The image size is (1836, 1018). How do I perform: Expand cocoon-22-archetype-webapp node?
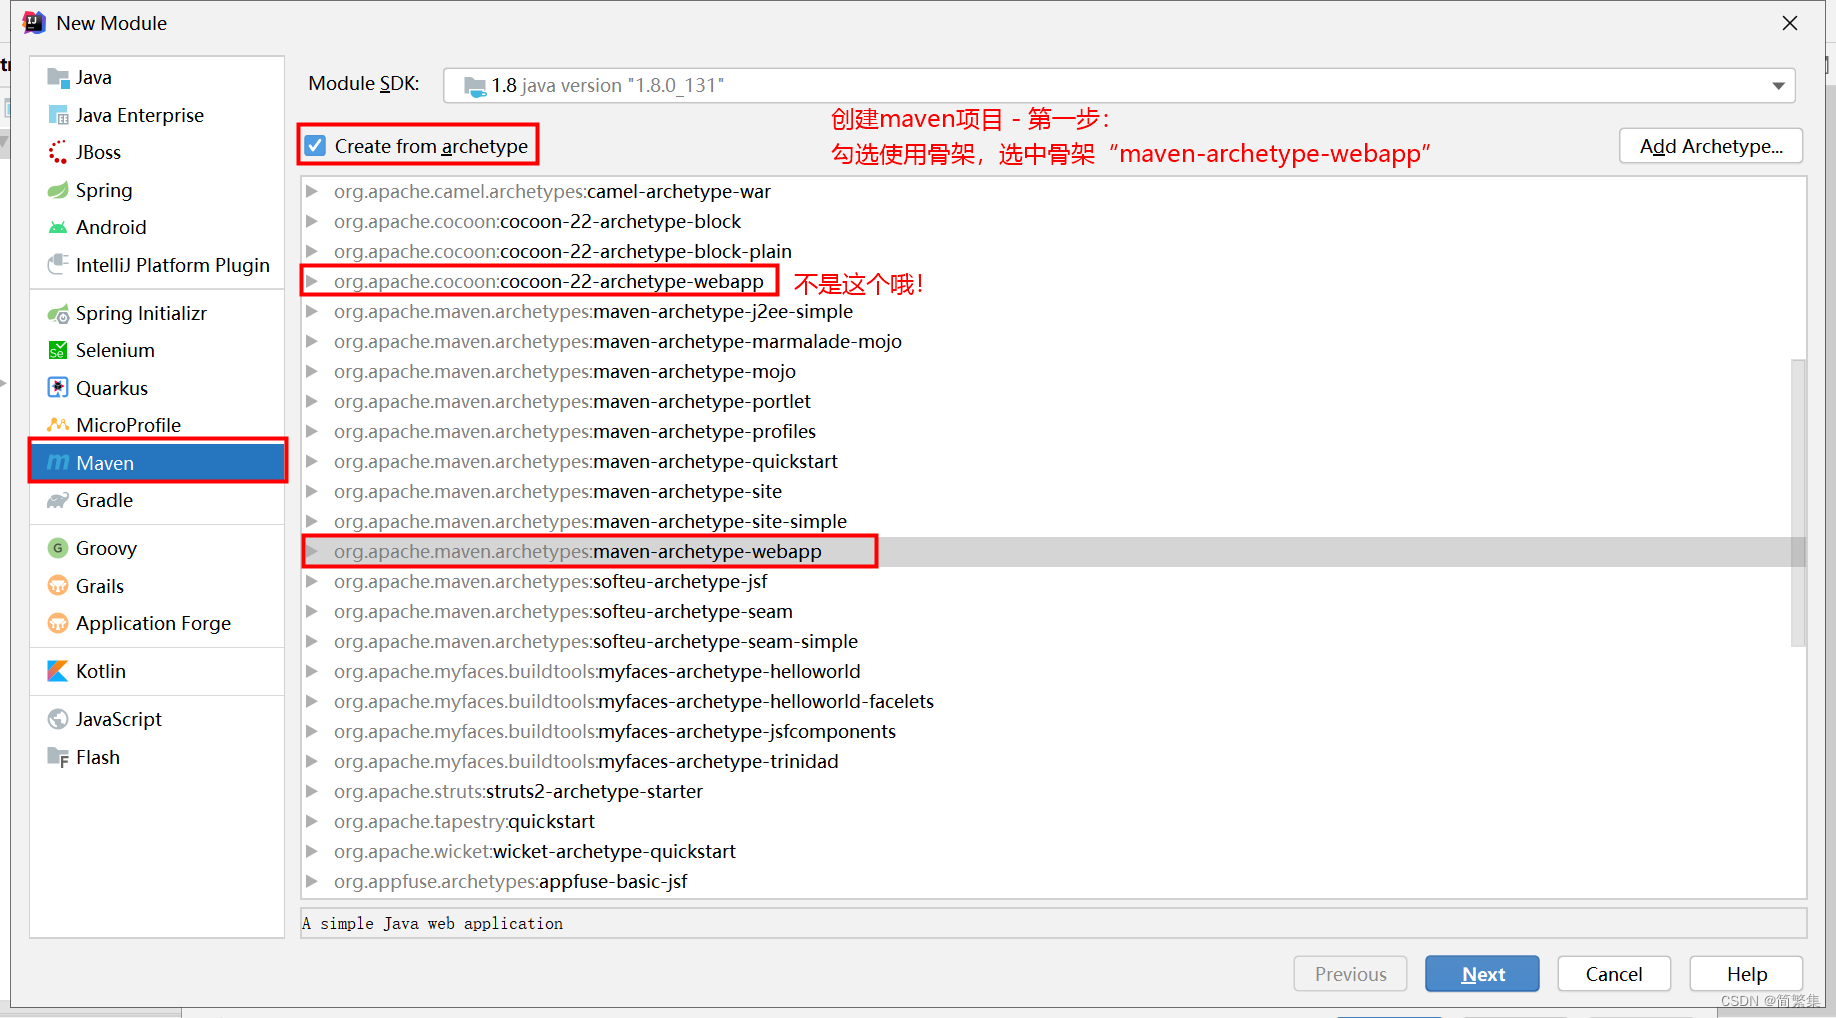pos(312,281)
